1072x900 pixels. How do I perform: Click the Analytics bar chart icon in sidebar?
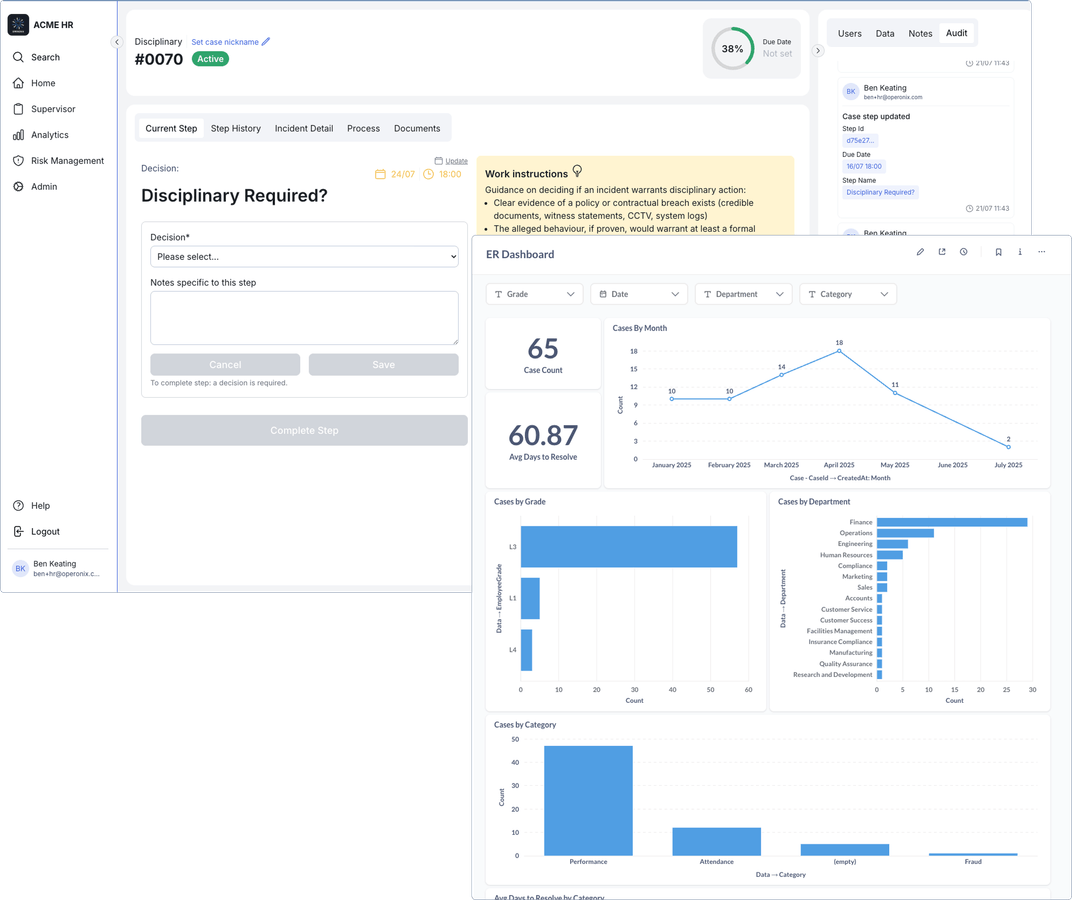tap(18, 135)
